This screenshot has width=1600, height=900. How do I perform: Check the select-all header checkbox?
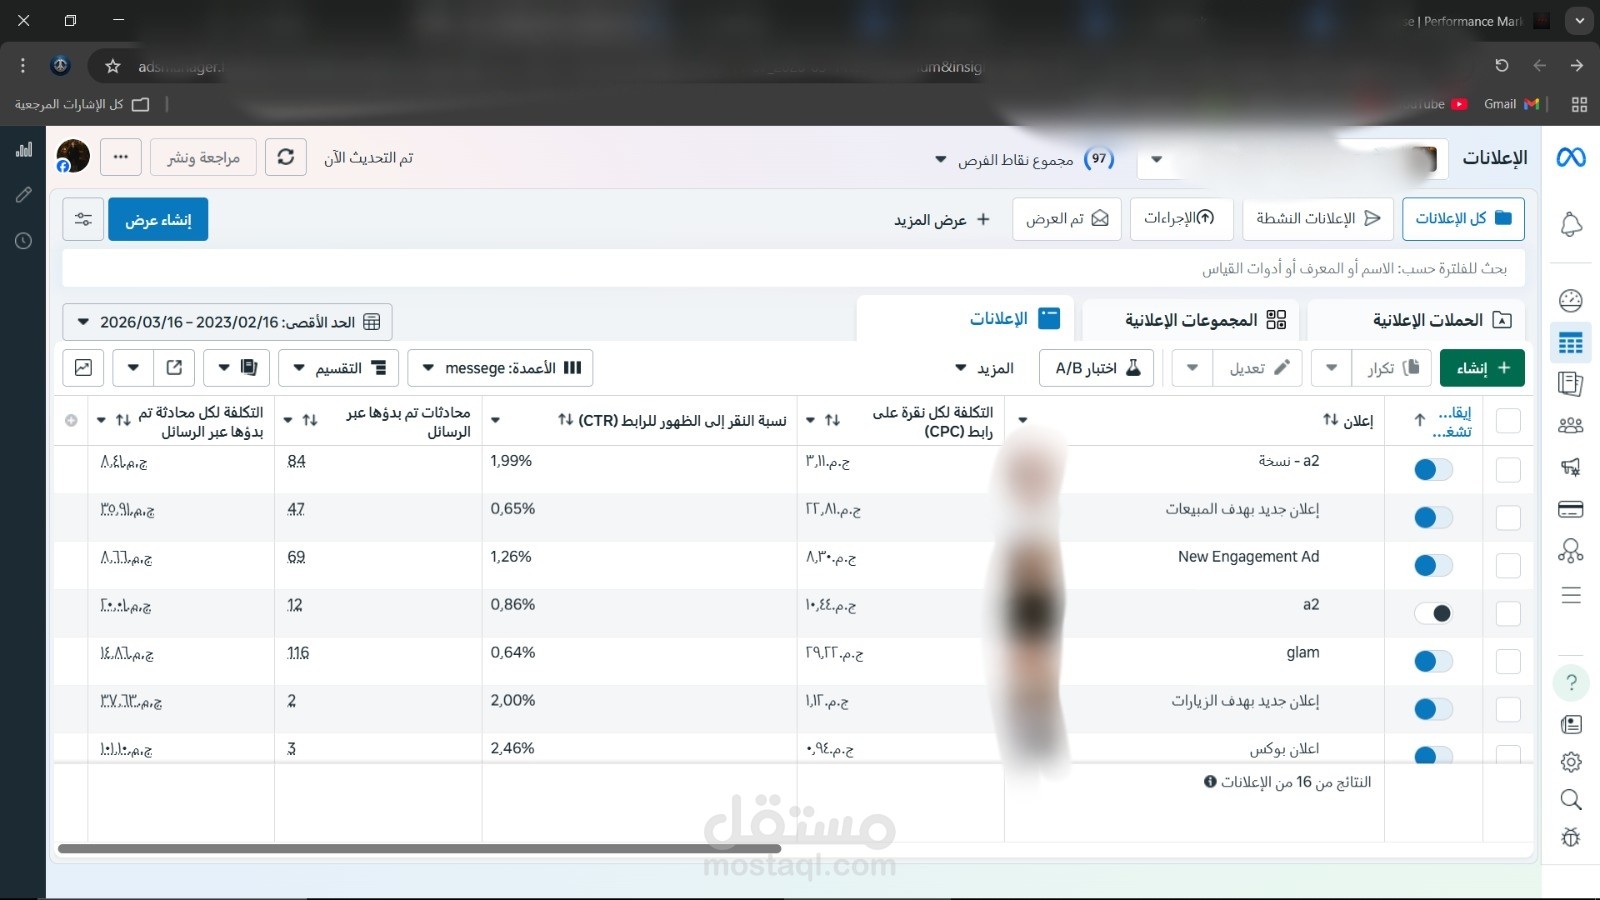tap(1508, 421)
